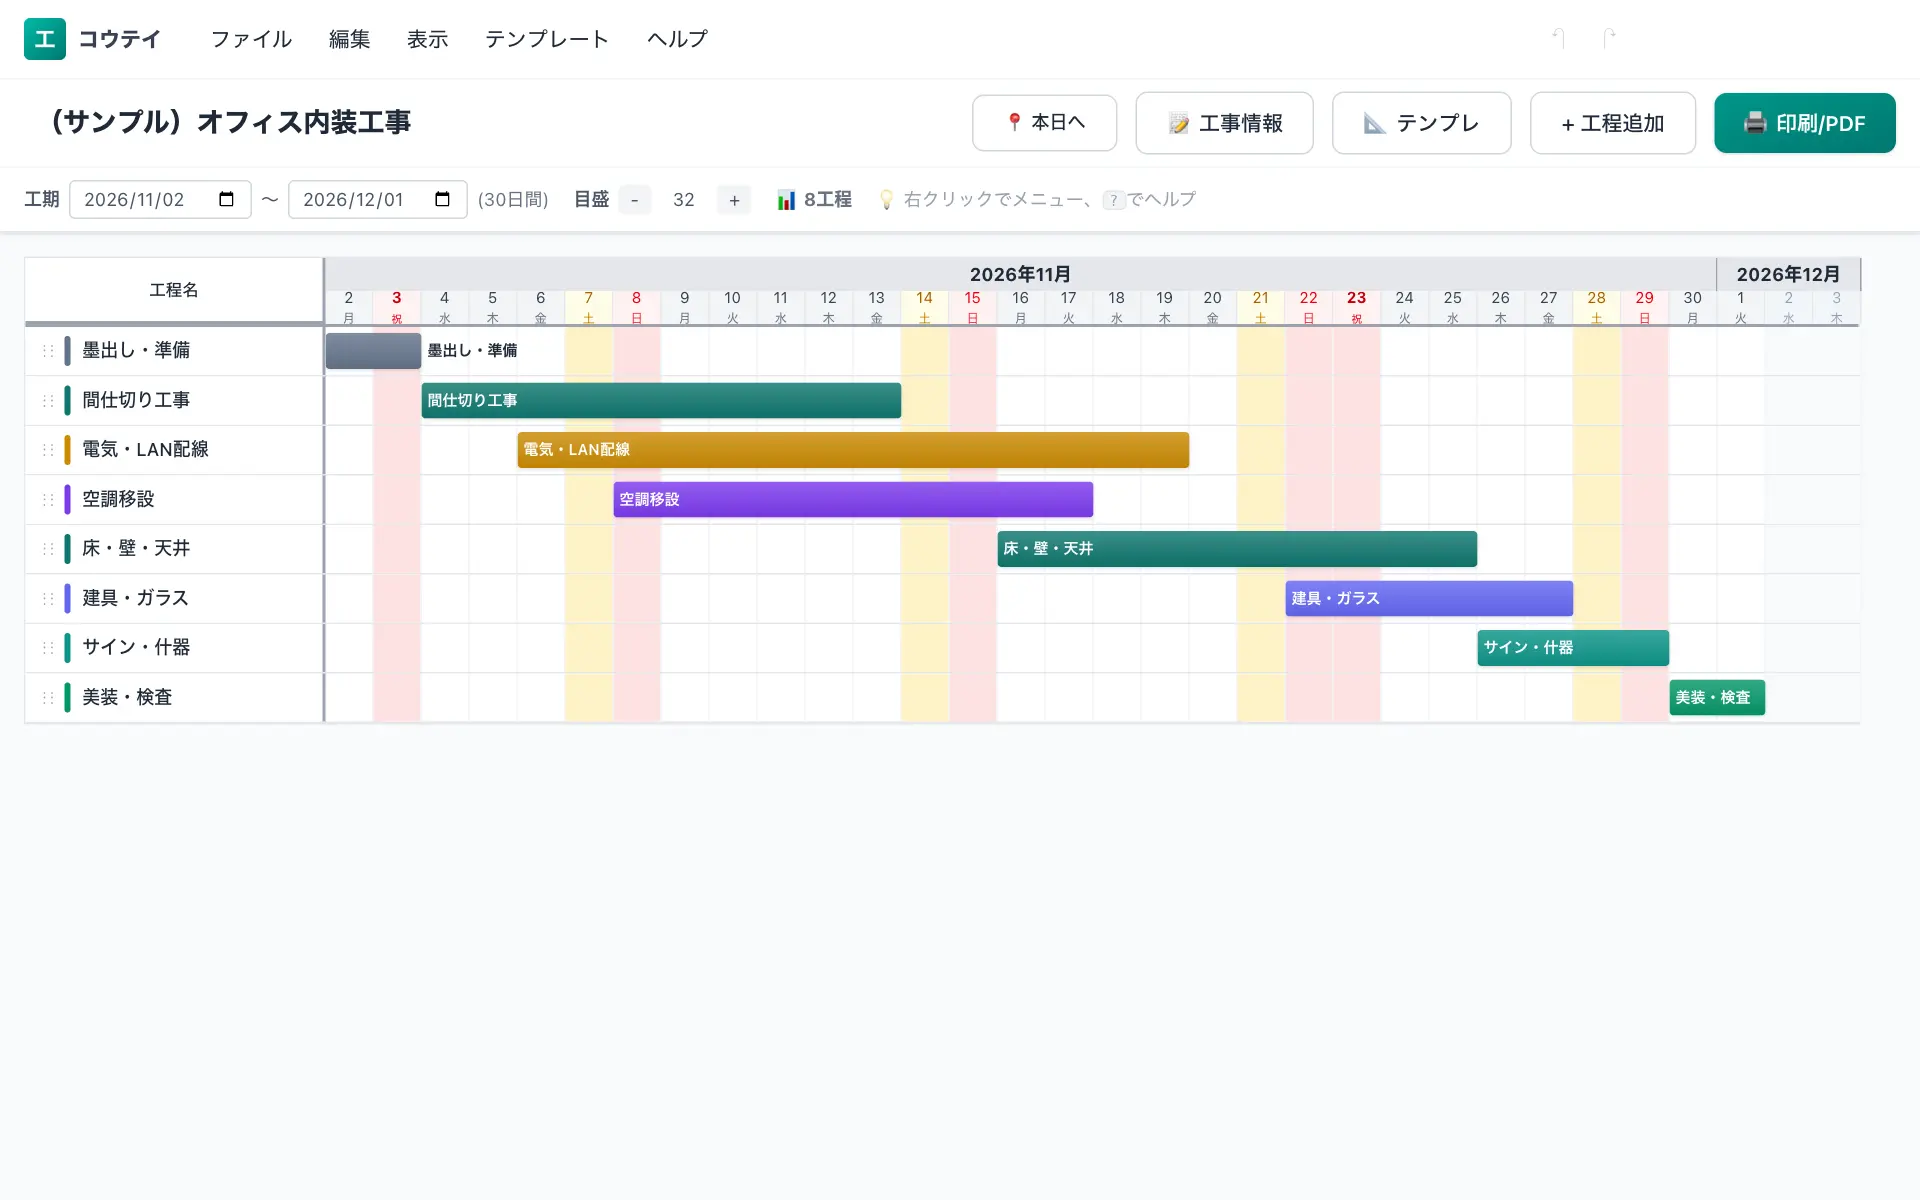Click the テンプレ button

click(1421, 123)
